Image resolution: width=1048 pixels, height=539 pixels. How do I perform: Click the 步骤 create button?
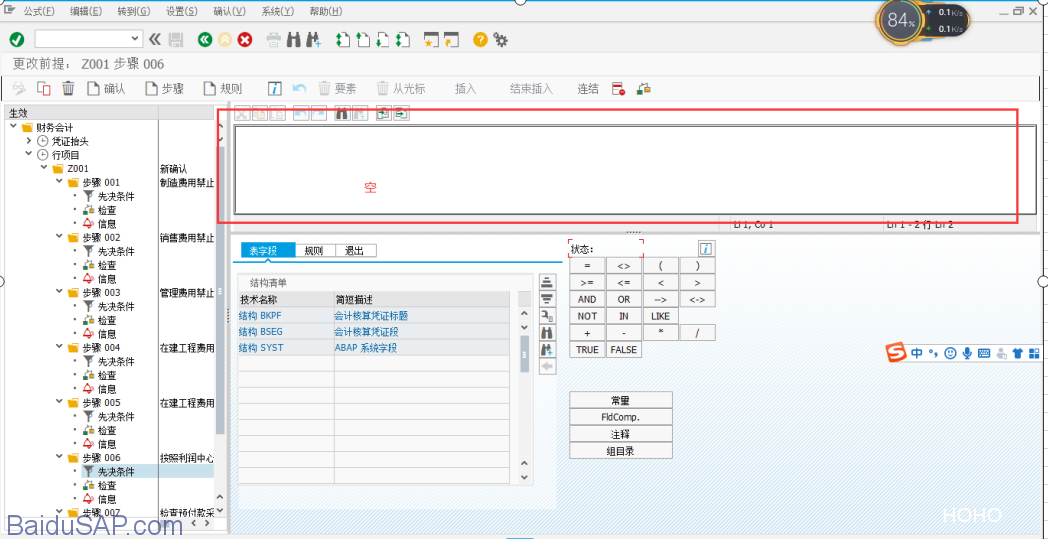[165, 88]
